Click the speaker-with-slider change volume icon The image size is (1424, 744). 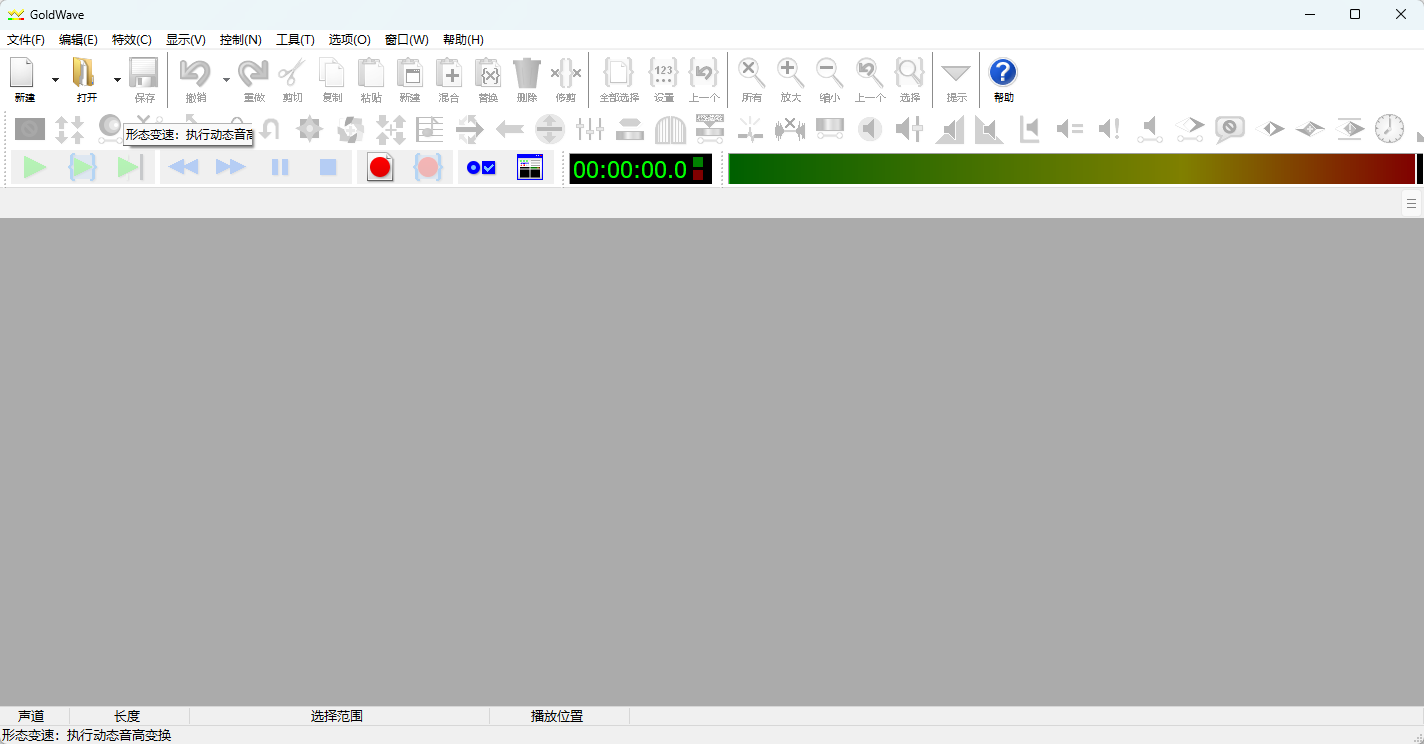[x=910, y=128]
